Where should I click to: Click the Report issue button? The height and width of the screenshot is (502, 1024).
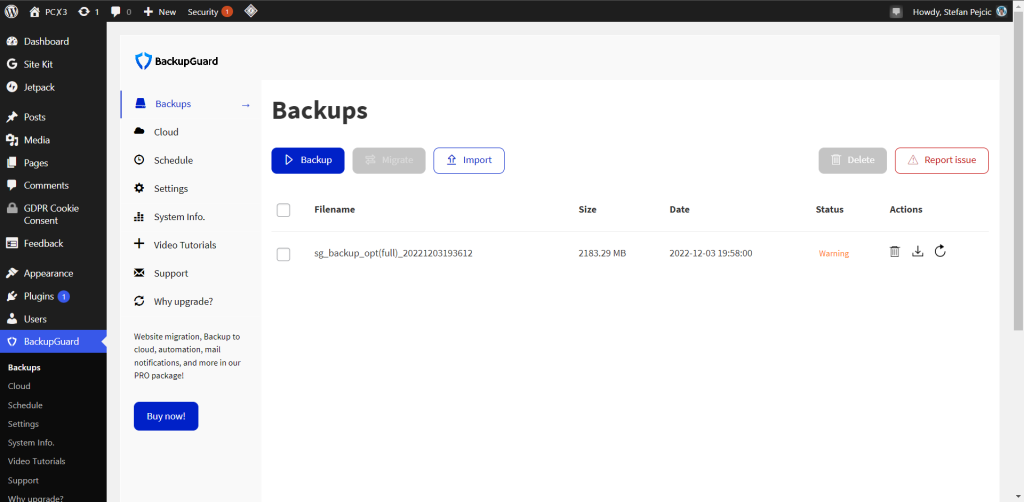(942, 160)
